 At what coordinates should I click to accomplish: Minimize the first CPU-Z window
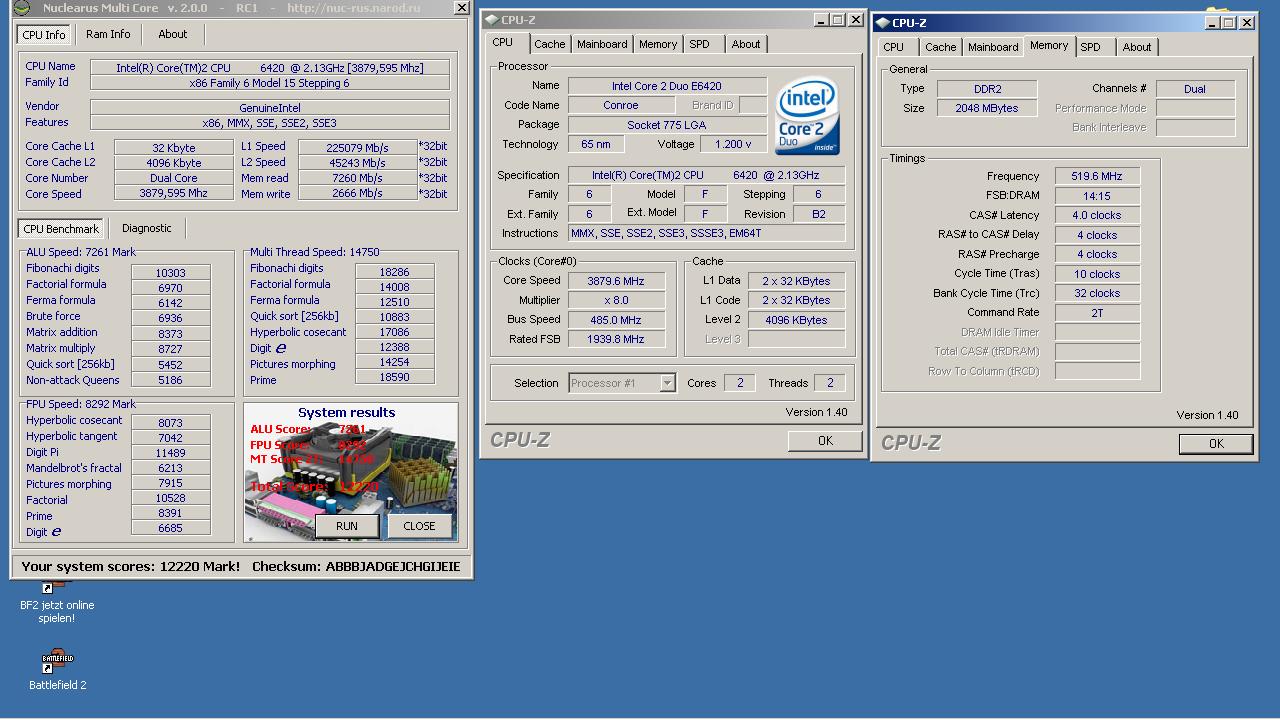[820, 20]
